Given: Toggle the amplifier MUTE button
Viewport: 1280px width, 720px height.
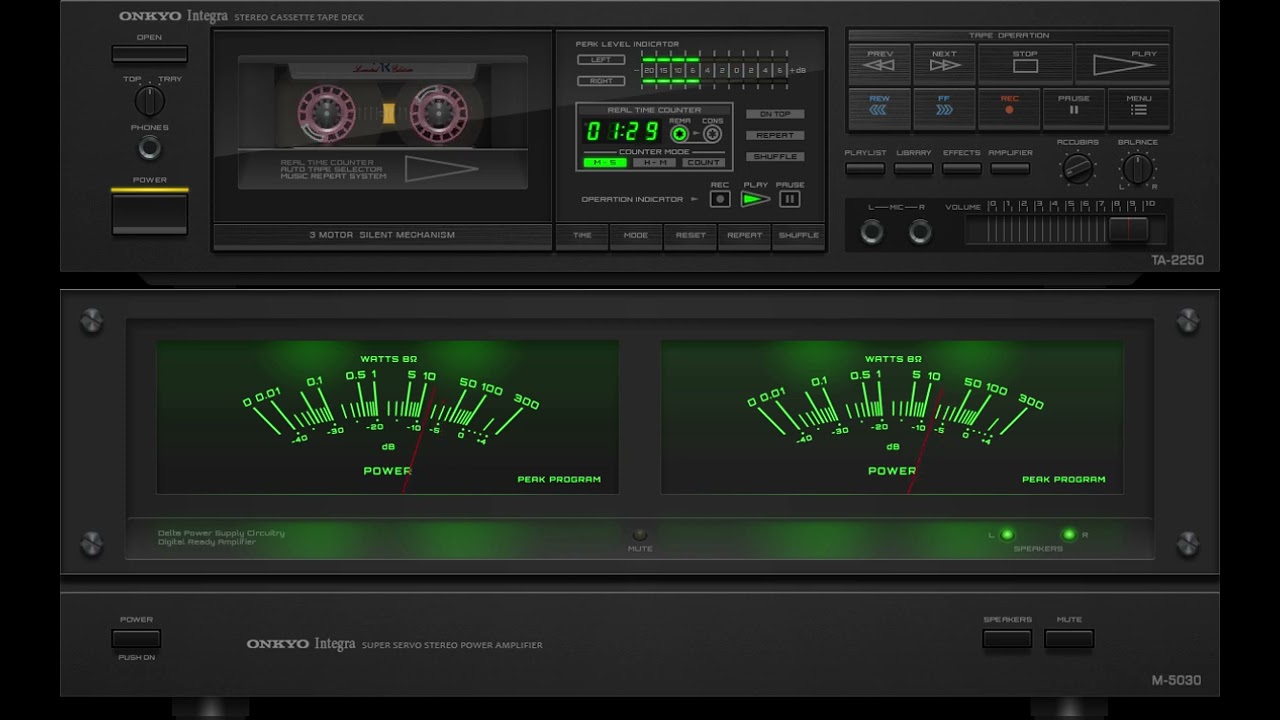Looking at the screenshot, I should coord(1069,639).
